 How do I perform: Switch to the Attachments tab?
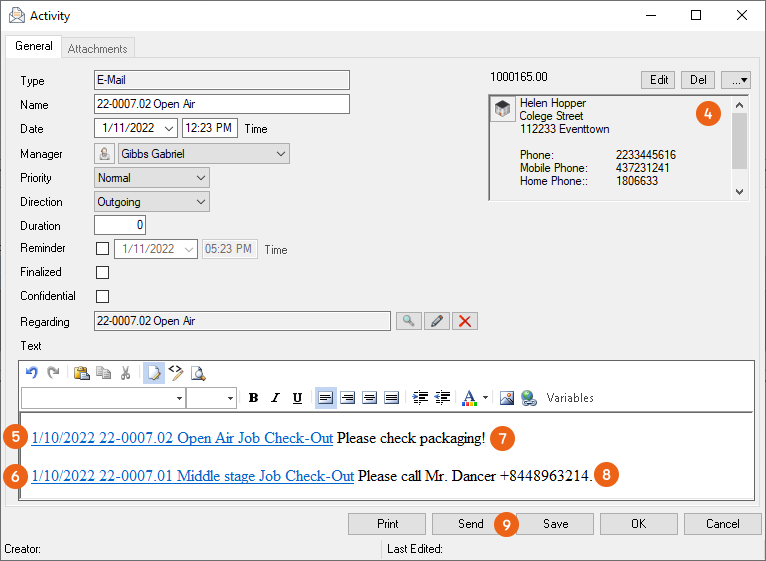coord(97,48)
